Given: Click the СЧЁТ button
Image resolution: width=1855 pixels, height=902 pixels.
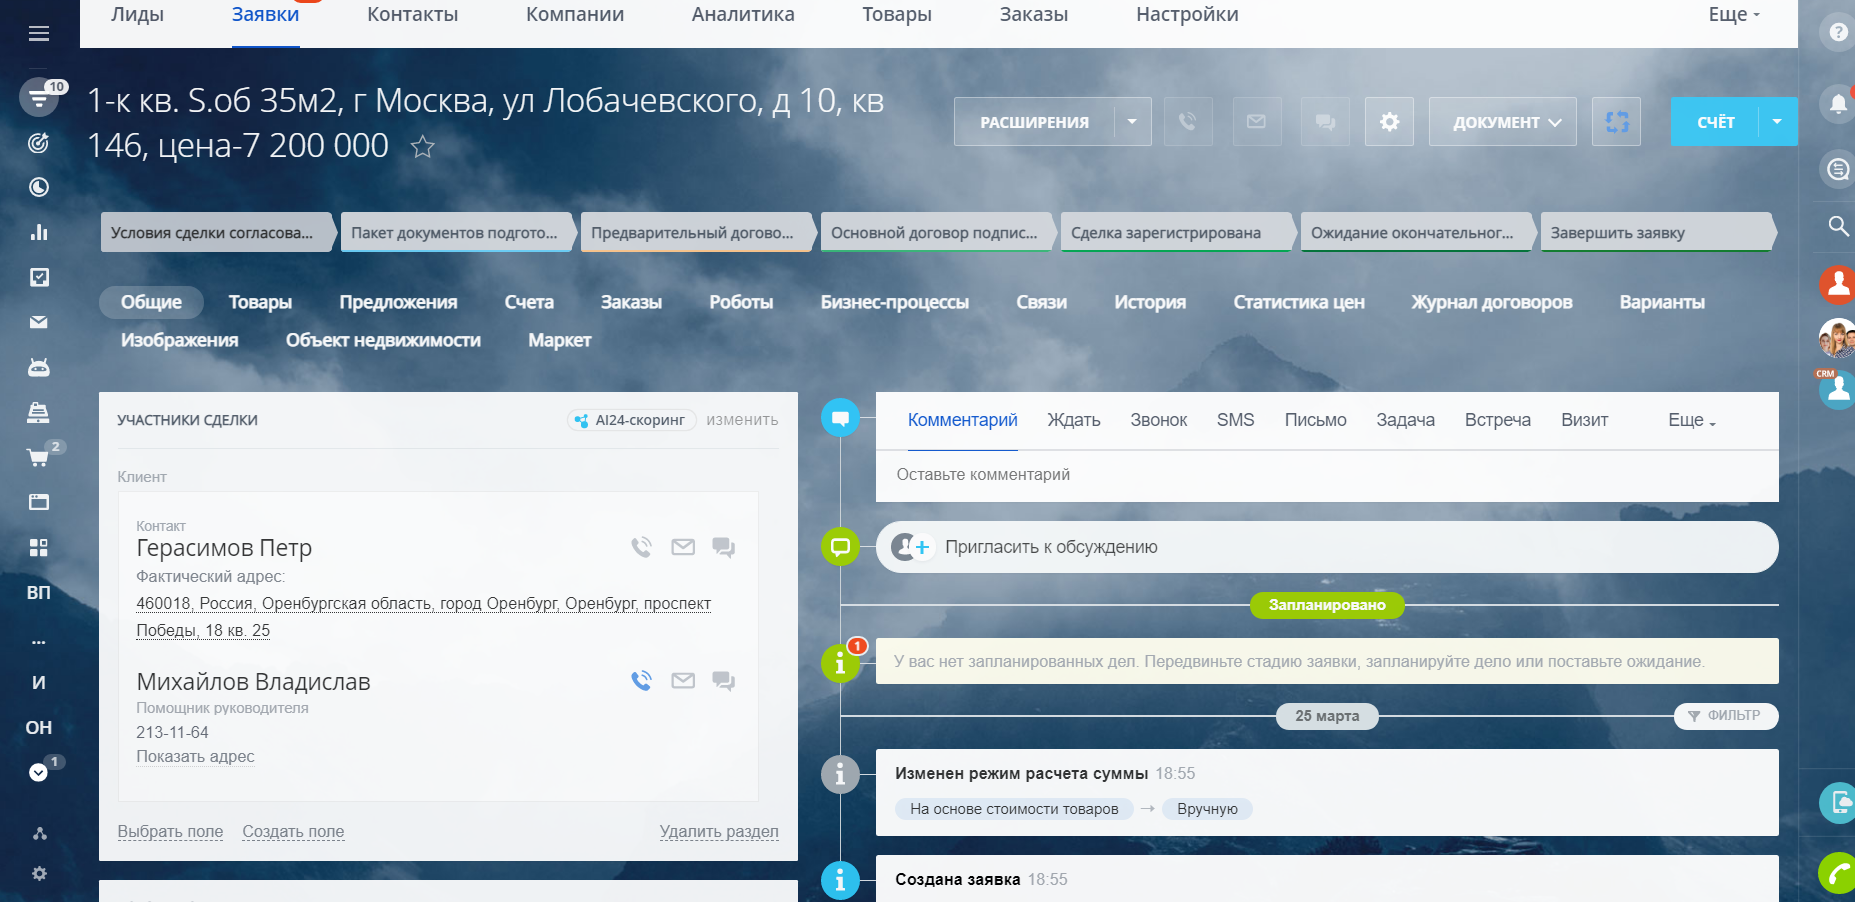Looking at the screenshot, I should 1716,122.
